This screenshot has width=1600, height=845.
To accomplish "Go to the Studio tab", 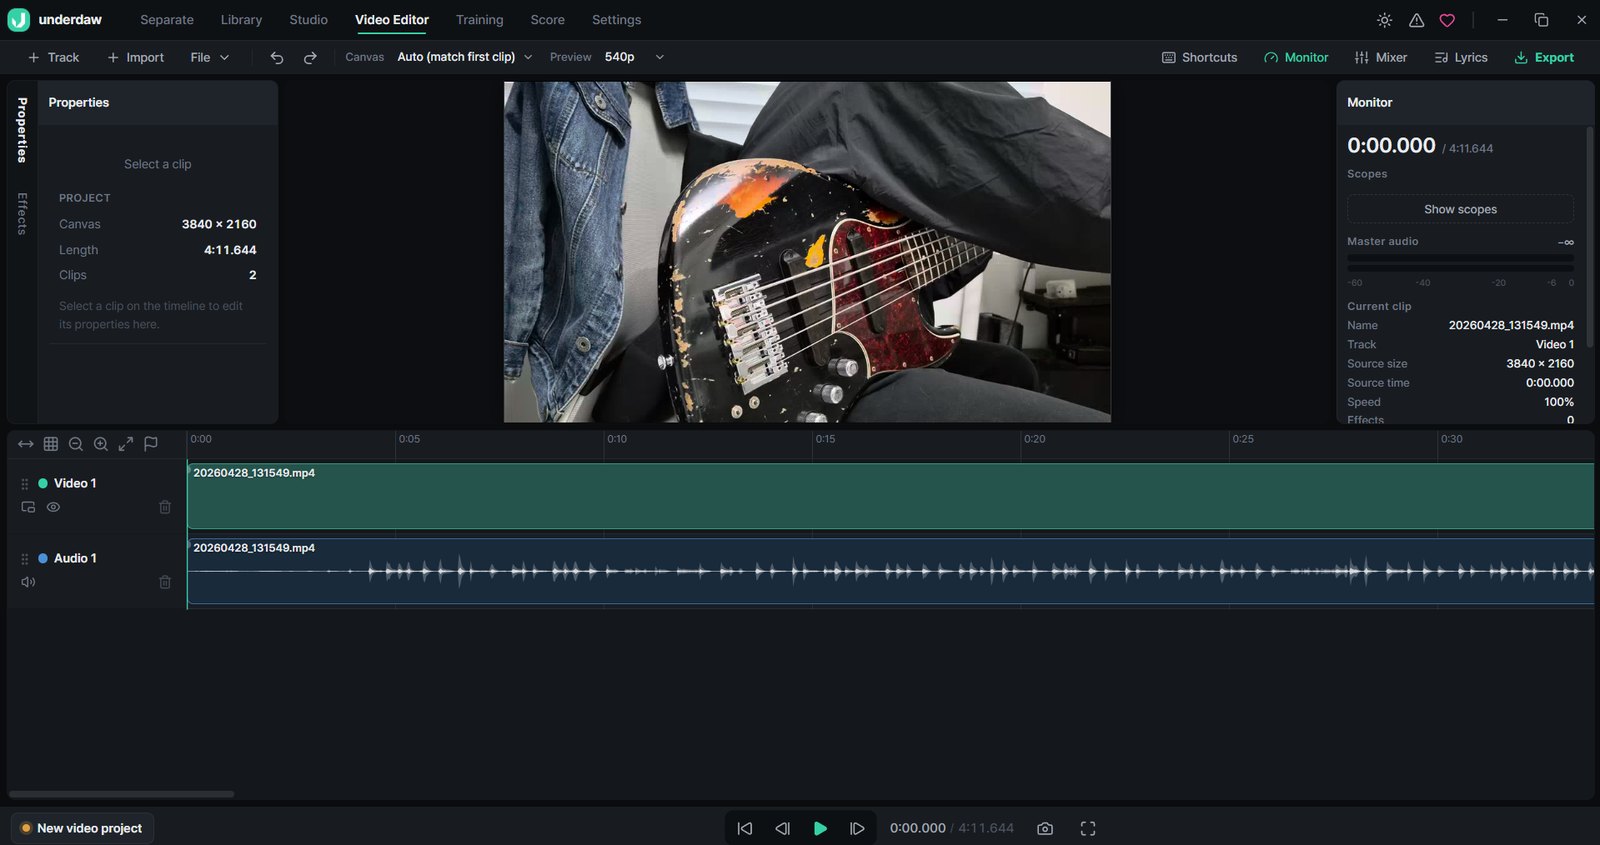I will click(x=308, y=20).
